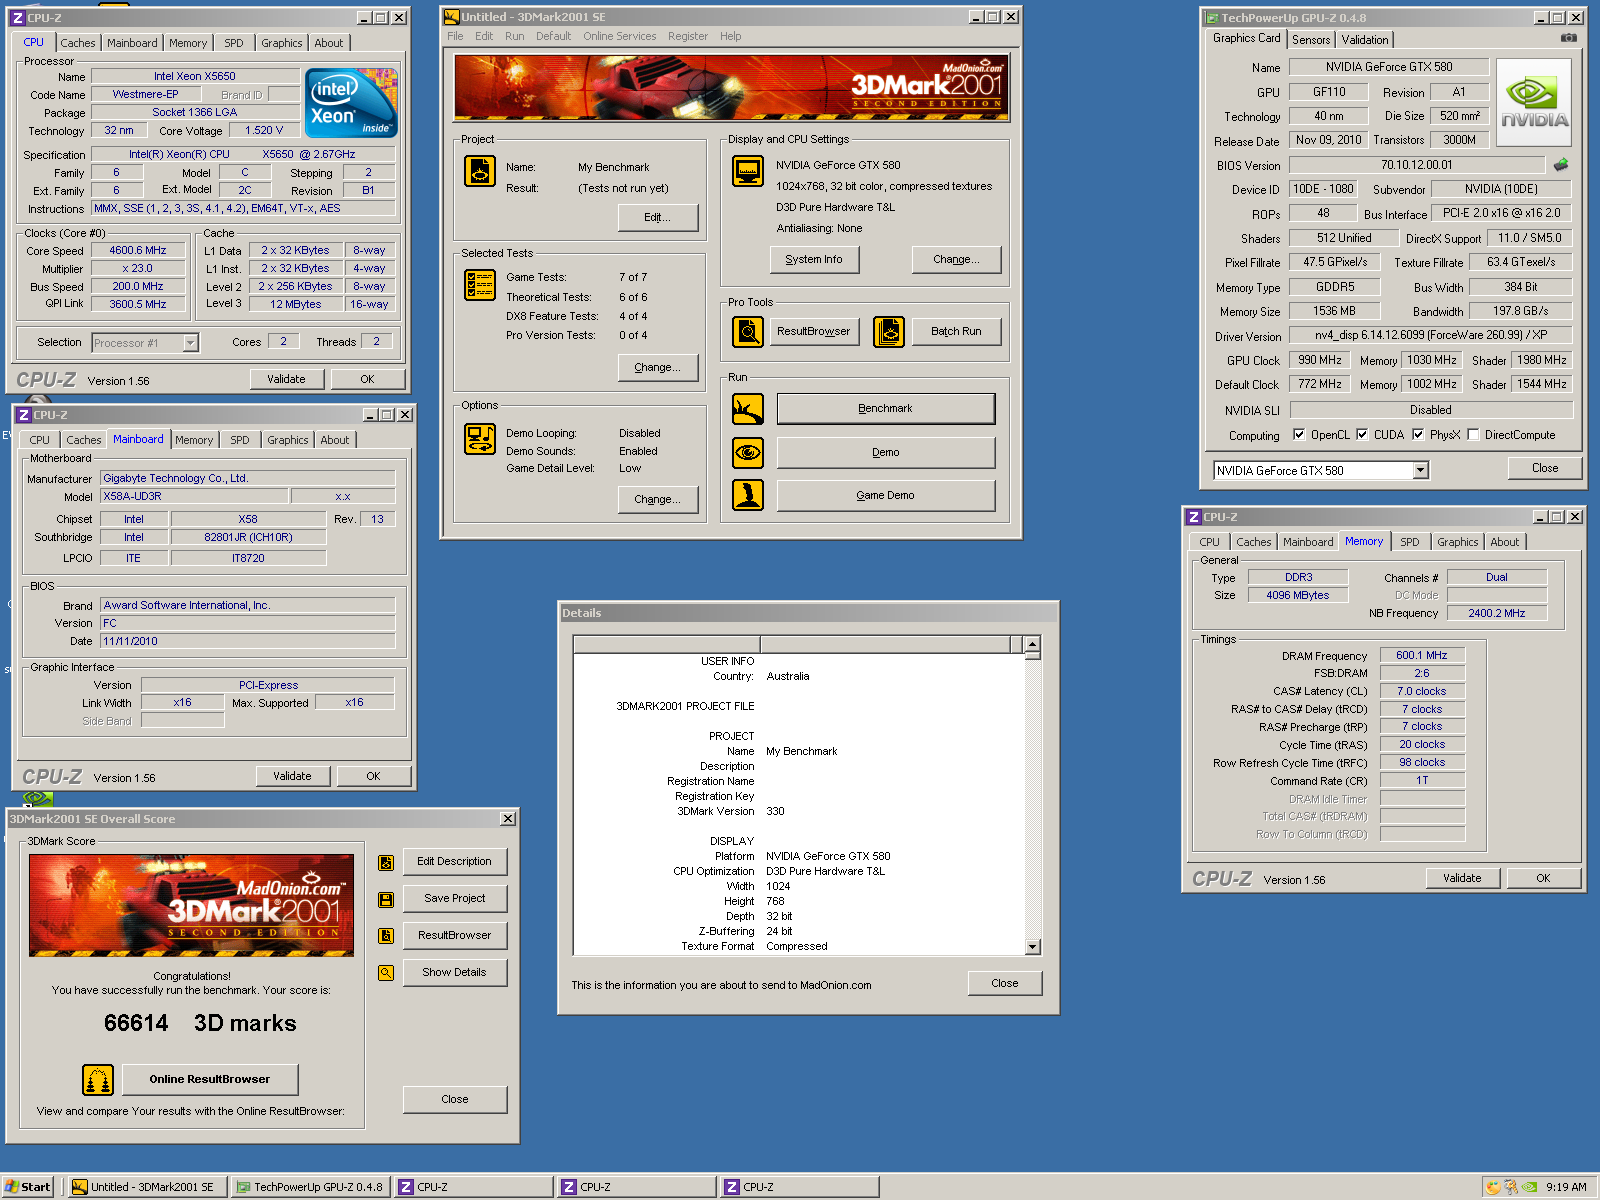
Task: Open the File menu in 3DMark2001
Action: pos(455,36)
